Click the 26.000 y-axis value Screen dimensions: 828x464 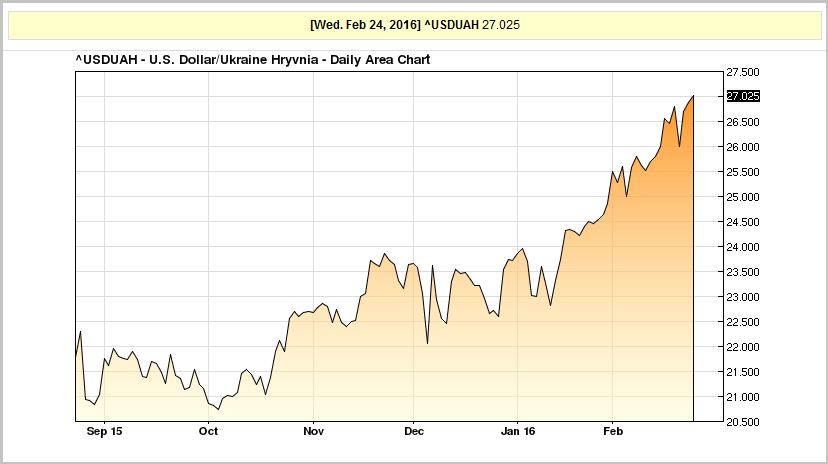[x=743, y=147]
